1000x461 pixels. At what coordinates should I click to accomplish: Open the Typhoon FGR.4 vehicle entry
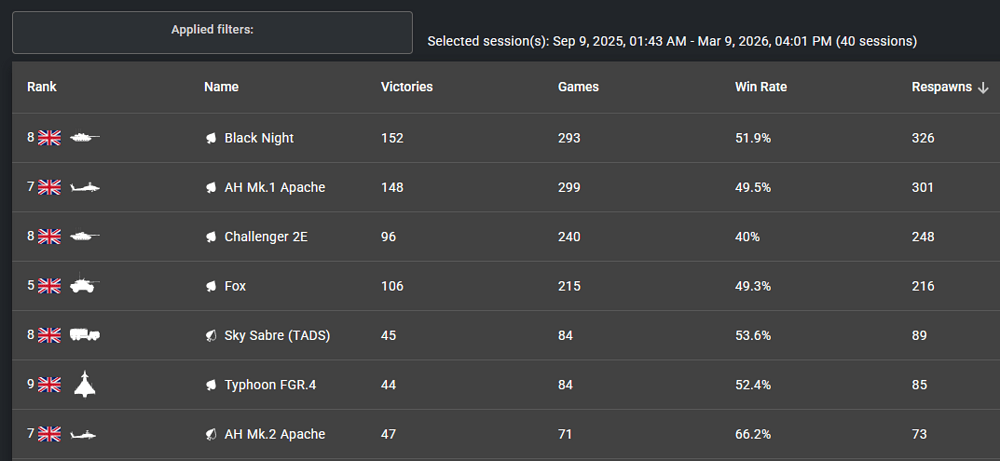click(272, 385)
